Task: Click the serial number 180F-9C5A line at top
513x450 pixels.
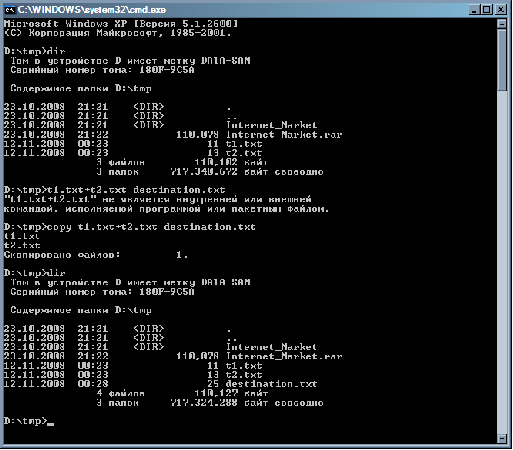Action: [x=102, y=70]
